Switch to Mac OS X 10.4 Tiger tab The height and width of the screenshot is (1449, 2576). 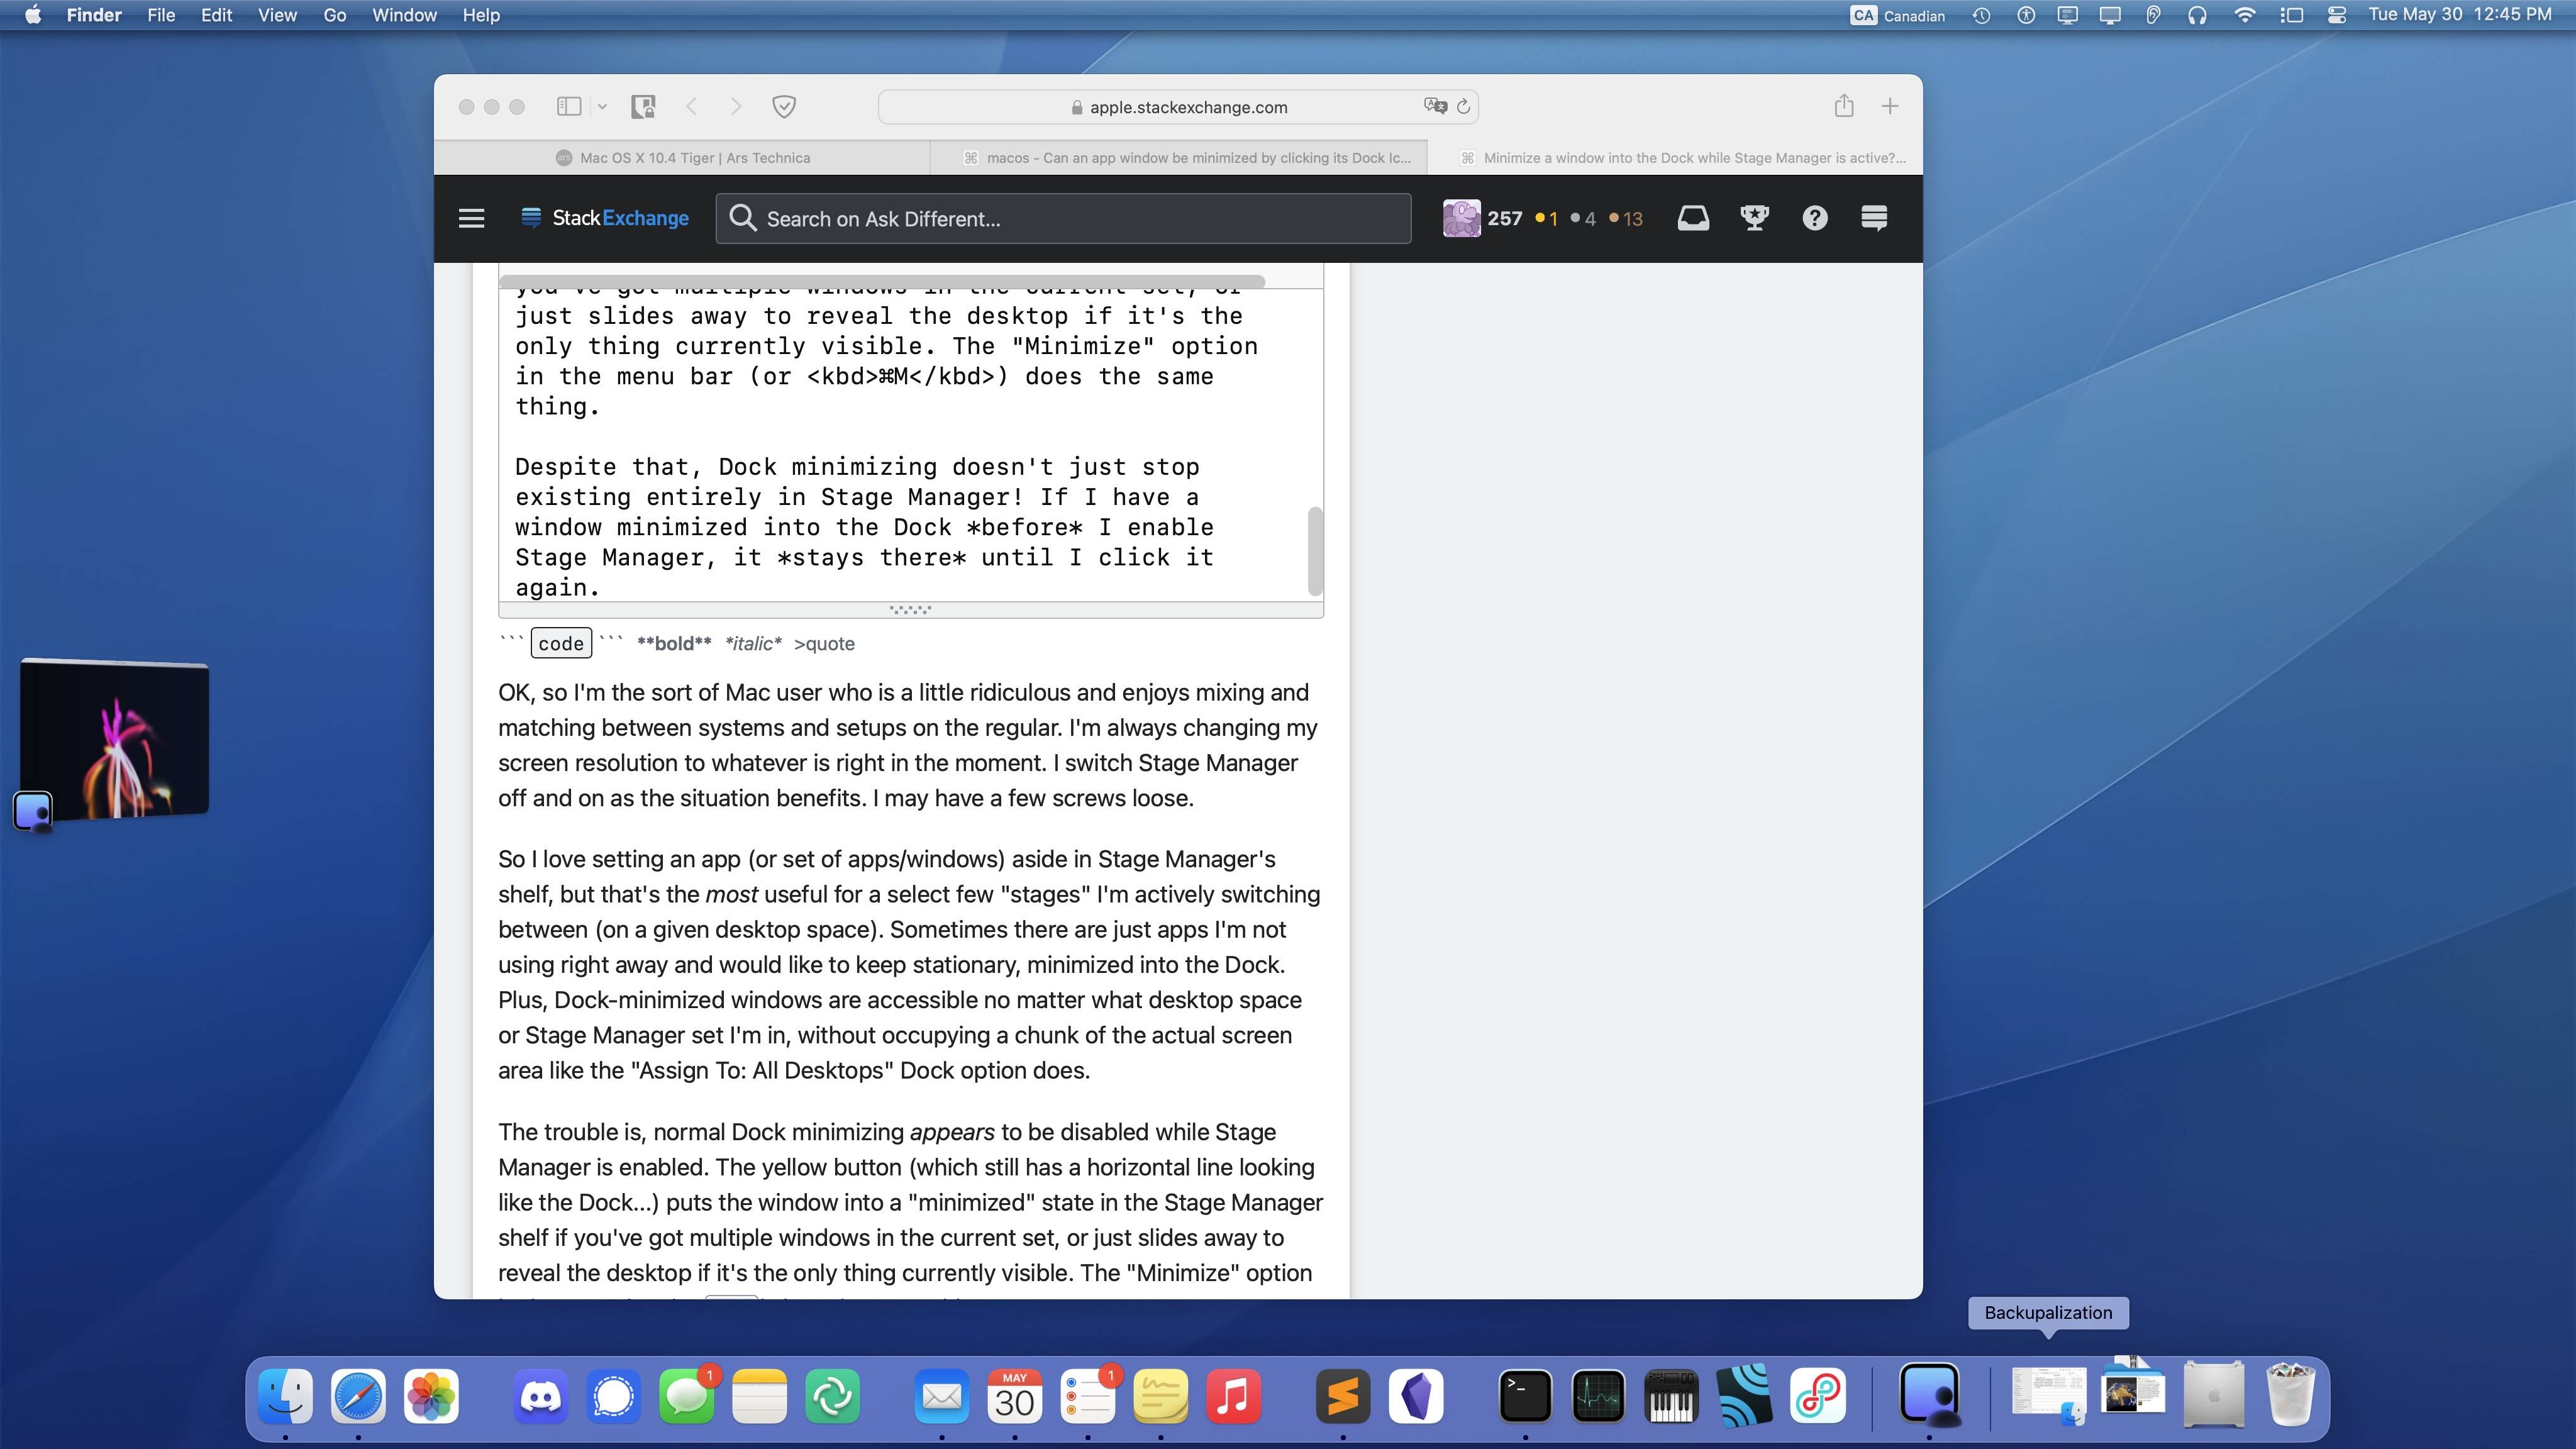(682, 158)
